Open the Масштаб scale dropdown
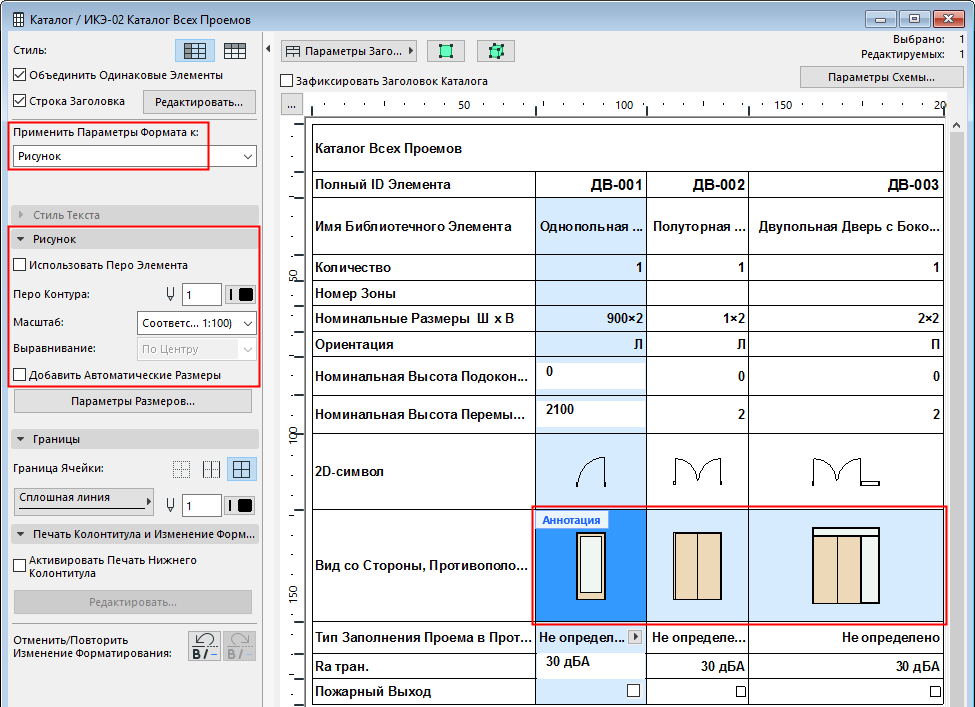 pyautogui.click(x=196, y=323)
